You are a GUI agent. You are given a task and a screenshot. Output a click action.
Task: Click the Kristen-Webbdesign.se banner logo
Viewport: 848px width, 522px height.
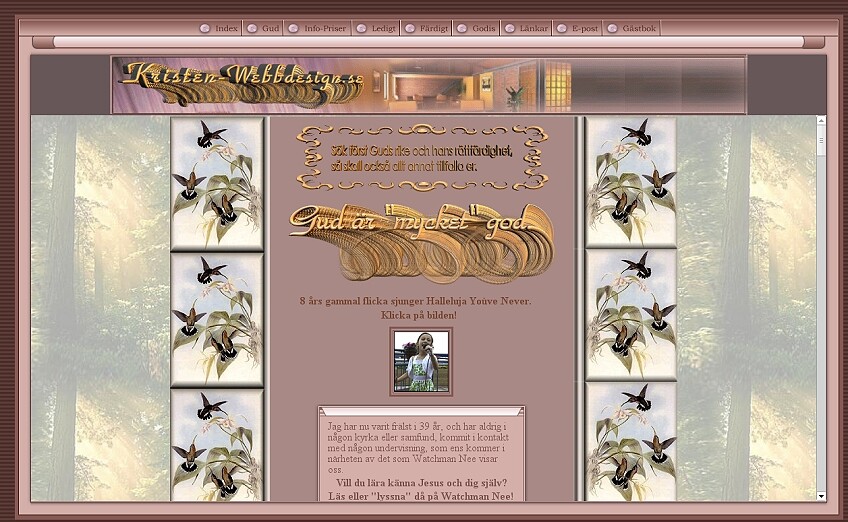pos(240,84)
